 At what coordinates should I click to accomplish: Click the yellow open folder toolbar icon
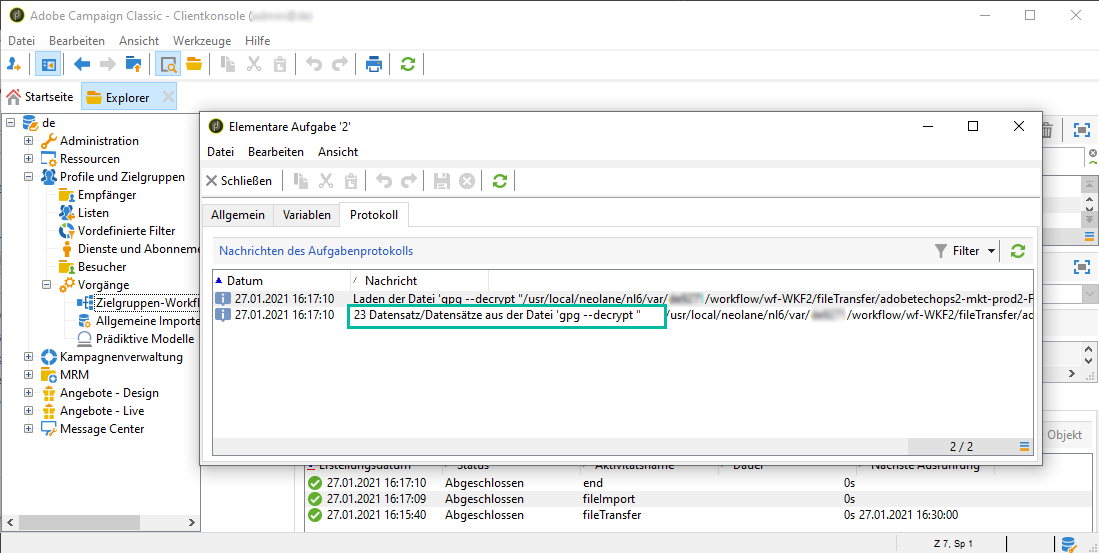pyautogui.click(x=194, y=64)
